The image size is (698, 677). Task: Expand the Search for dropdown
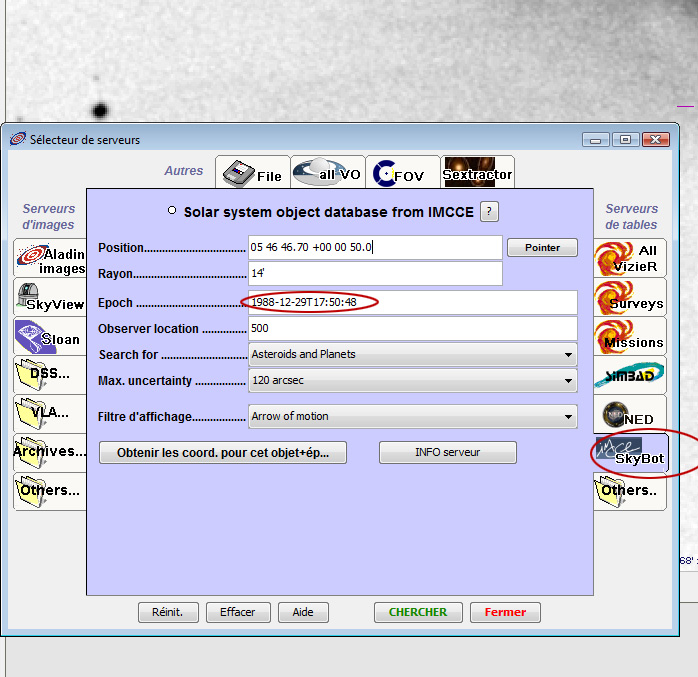(x=413, y=354)
